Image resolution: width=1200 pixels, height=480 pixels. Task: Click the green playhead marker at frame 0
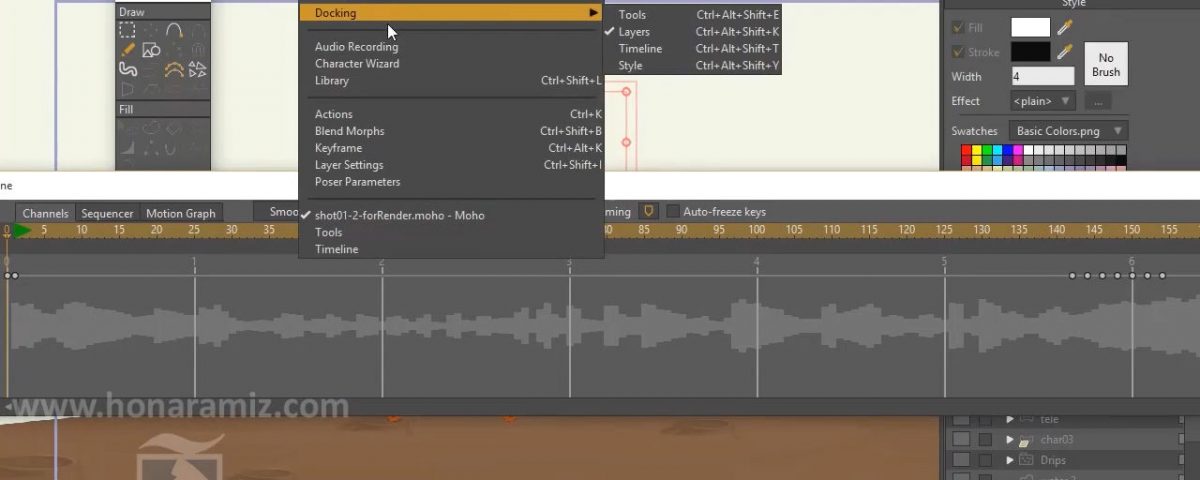21,231
